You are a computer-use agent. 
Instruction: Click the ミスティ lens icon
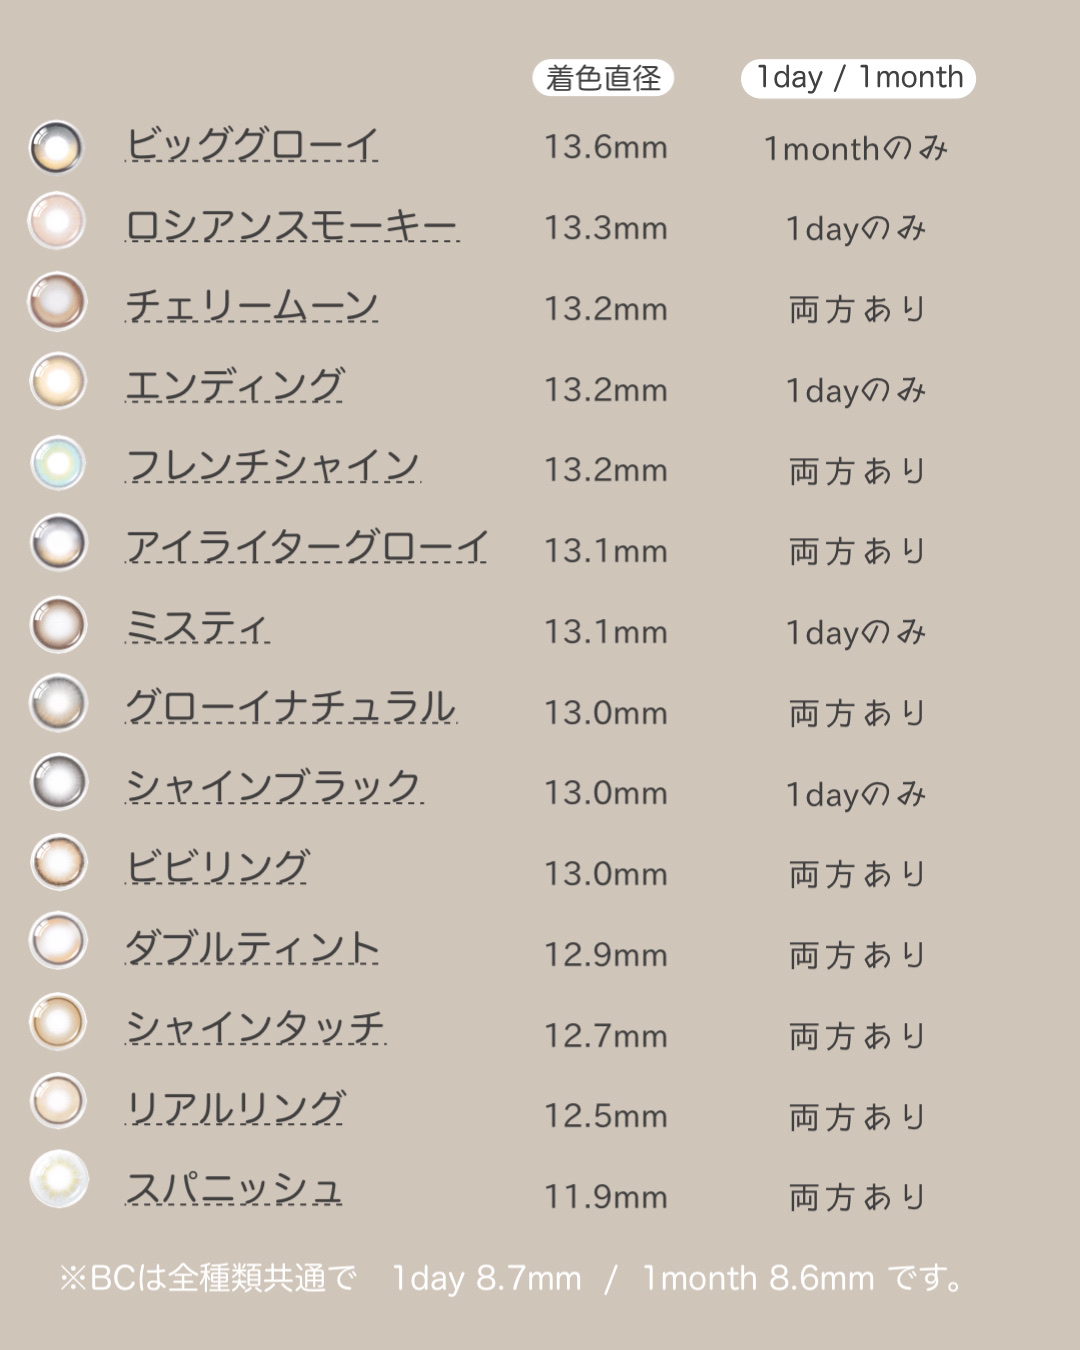click(58, 624)
